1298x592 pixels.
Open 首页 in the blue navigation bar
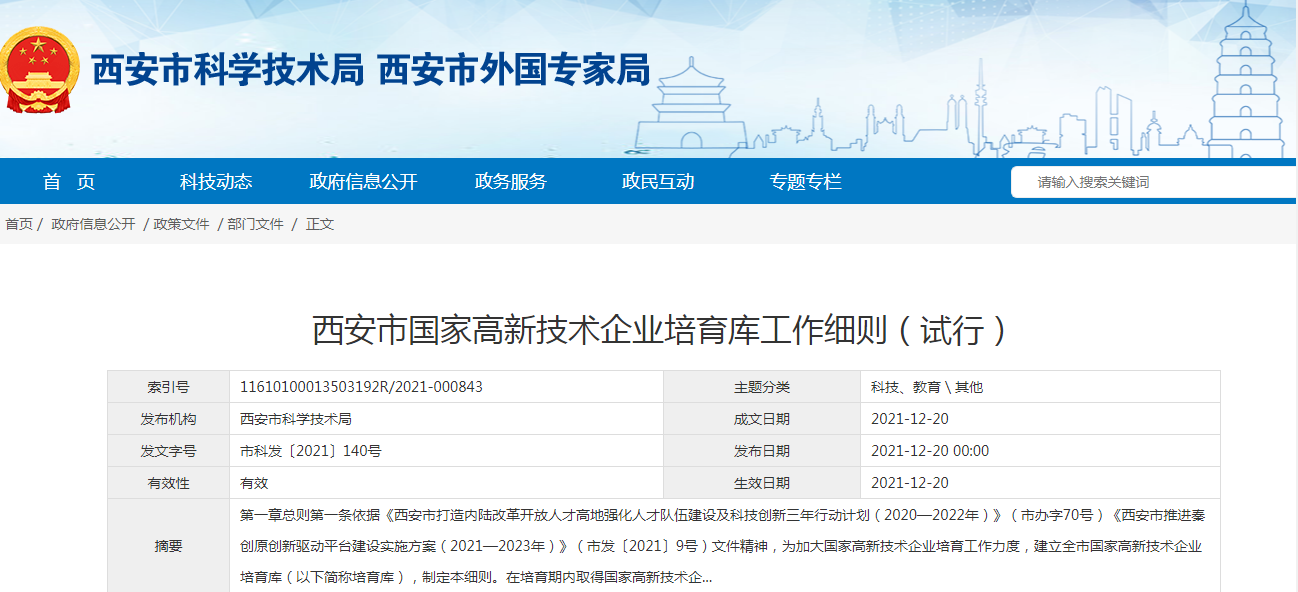click(x=69, y=182)
